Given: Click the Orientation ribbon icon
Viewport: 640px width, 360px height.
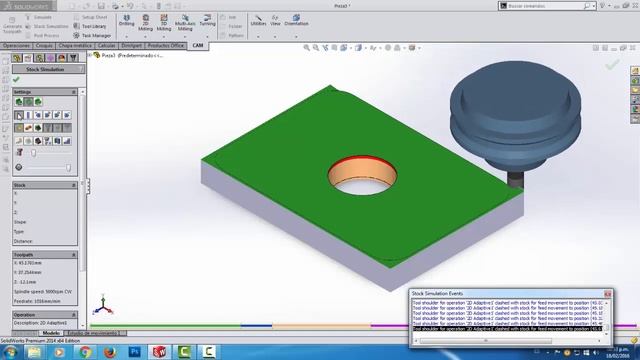Looking at the screenshot, I should pos(296,20).
